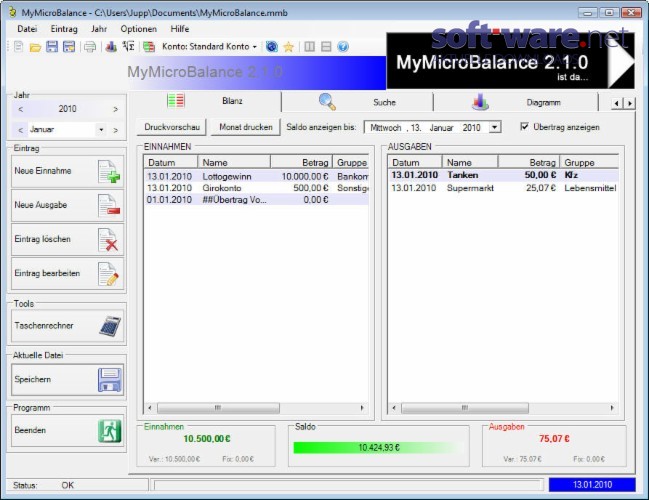Open the Eintrag menu
This screenshot has width=649, height=500.
pos(64,29)
